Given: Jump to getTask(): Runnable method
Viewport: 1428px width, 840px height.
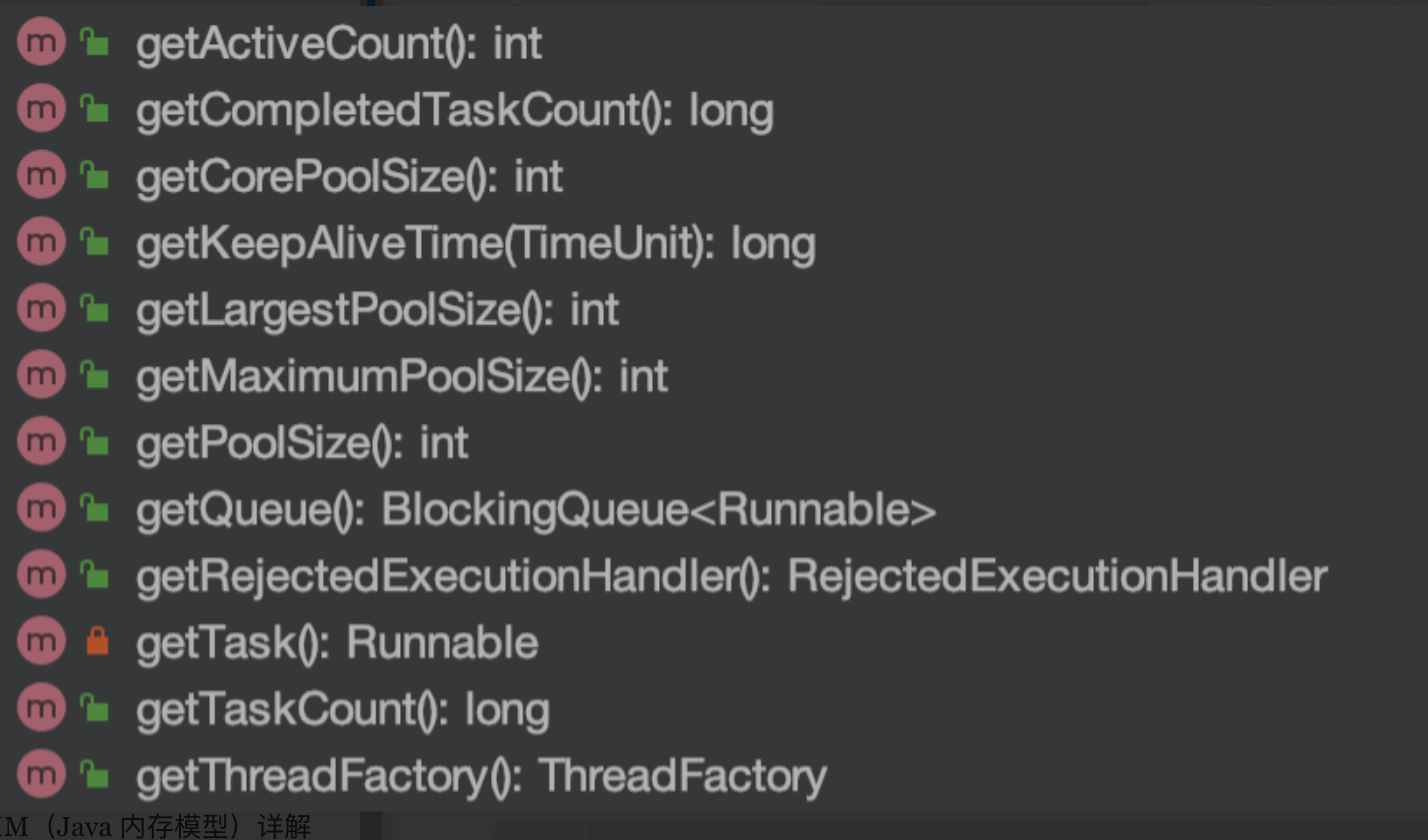Looking at the screenshot, I should coord(337,642).
